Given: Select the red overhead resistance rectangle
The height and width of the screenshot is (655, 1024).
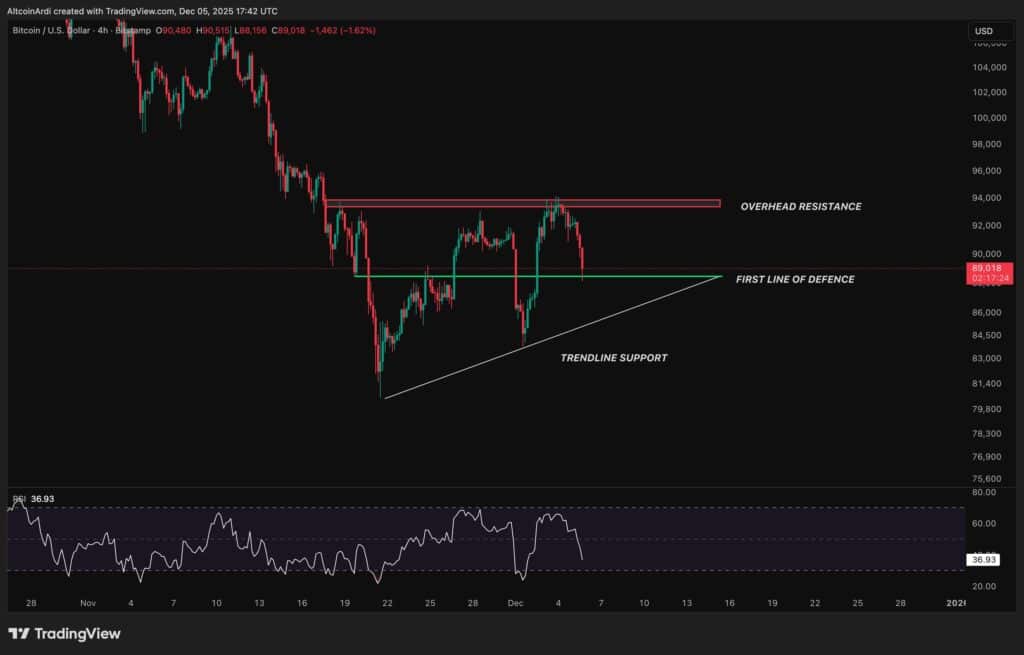Looking at the screenshot, I should click(x=523, y=203).
